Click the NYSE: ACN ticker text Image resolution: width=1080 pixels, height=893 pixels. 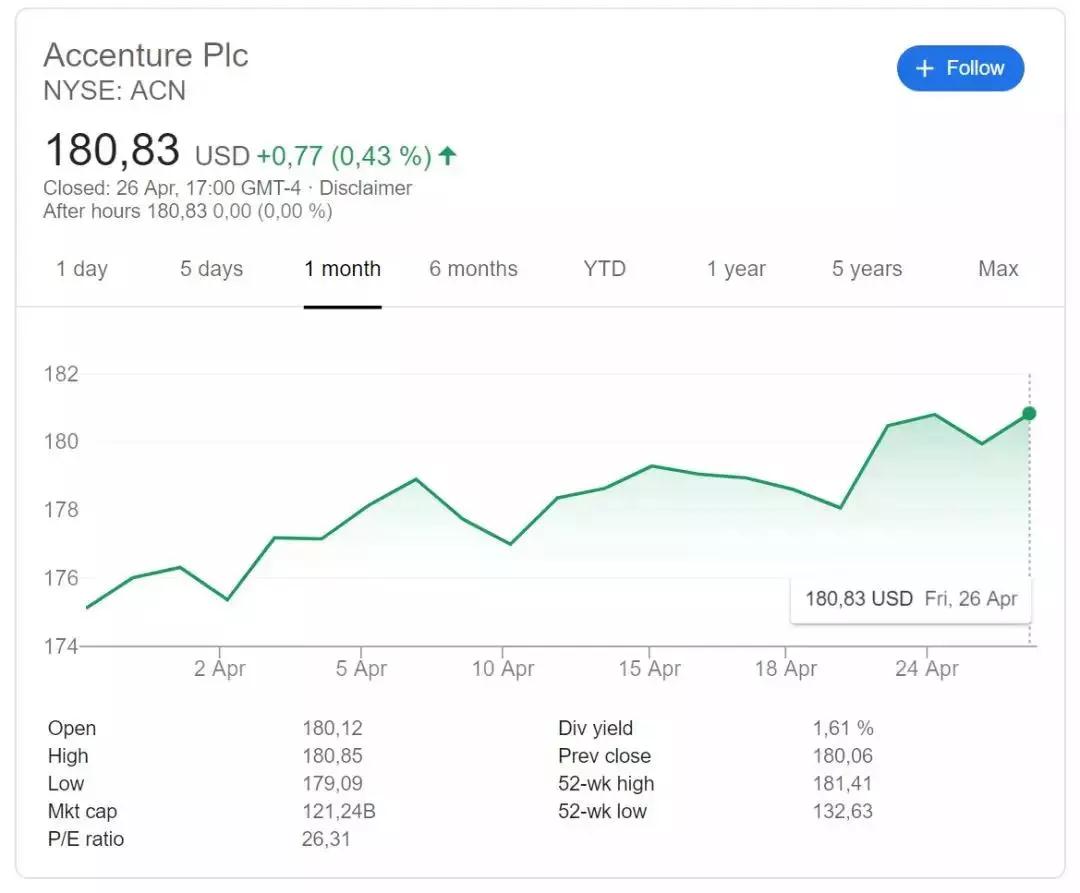115,91
